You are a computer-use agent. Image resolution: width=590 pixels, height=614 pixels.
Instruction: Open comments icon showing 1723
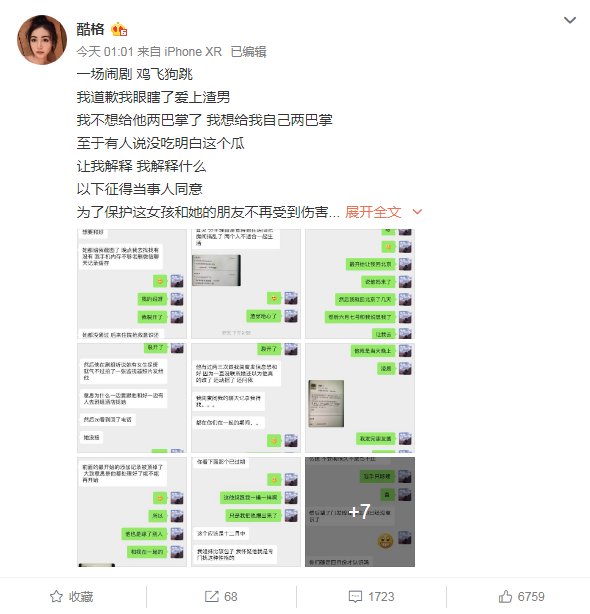coord(355,596)
